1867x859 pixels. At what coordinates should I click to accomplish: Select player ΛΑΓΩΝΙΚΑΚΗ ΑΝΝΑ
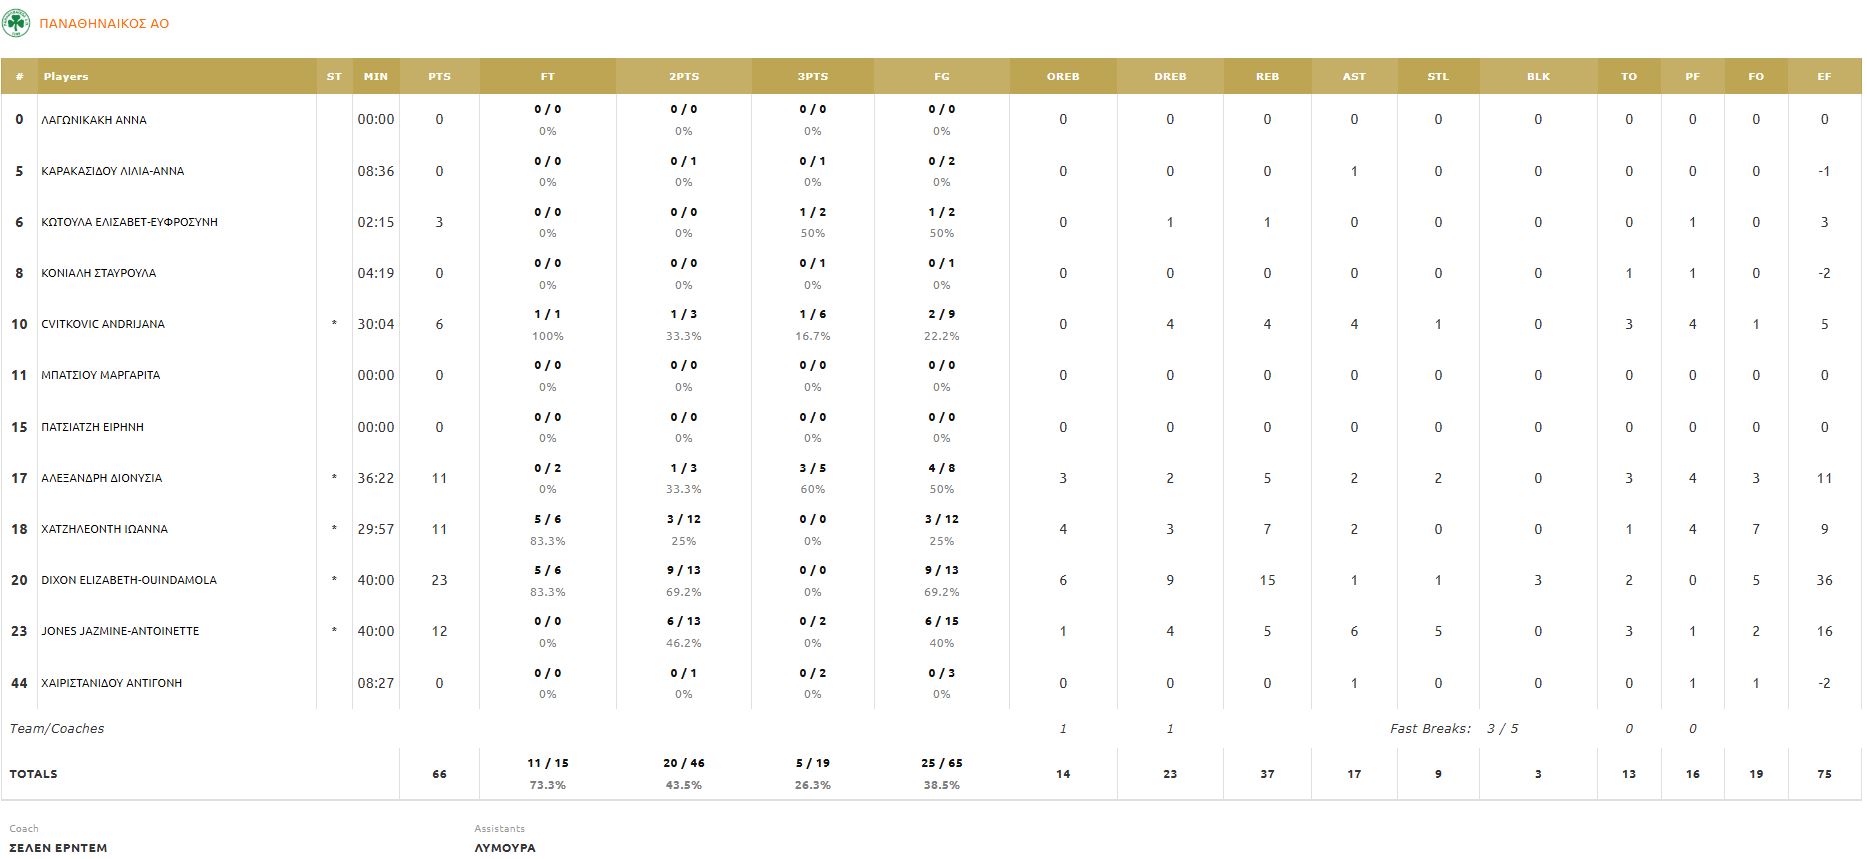tap(94, 120)
